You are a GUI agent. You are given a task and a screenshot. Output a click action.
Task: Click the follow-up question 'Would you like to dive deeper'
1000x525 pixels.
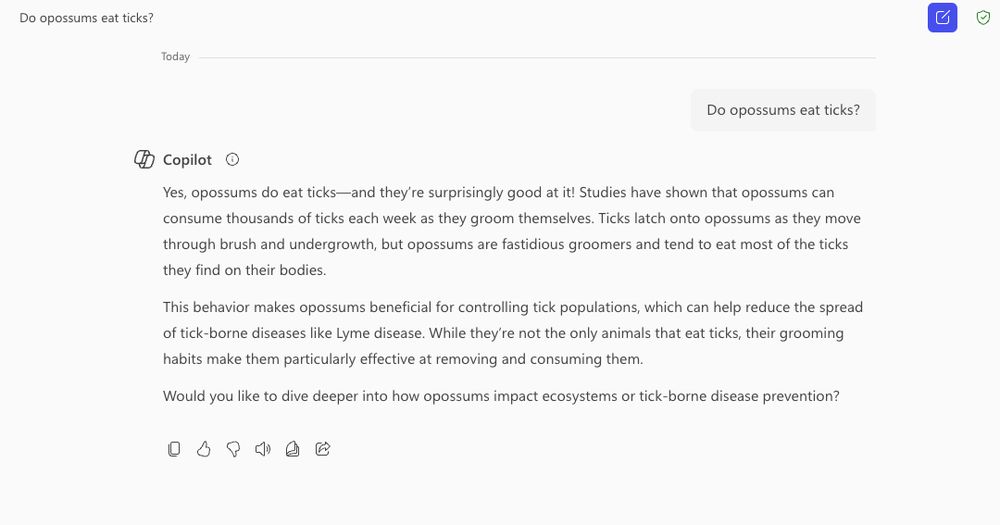[501, 396]
